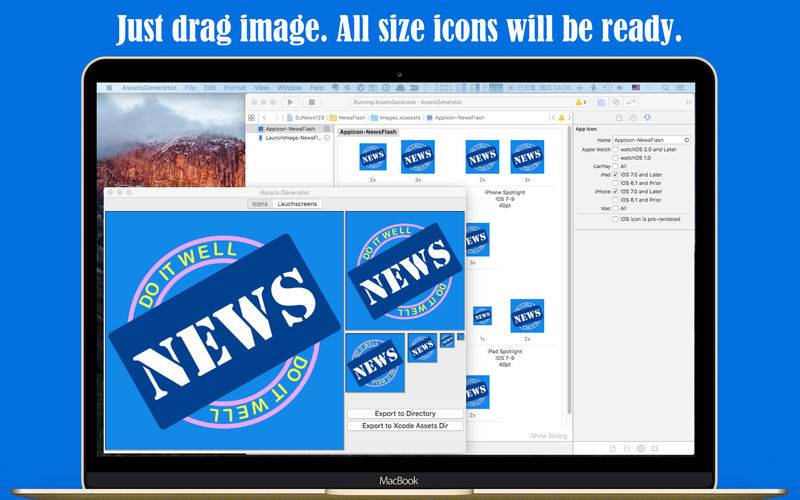
Task: Open the object library circle icon
Action: [641, 448]
